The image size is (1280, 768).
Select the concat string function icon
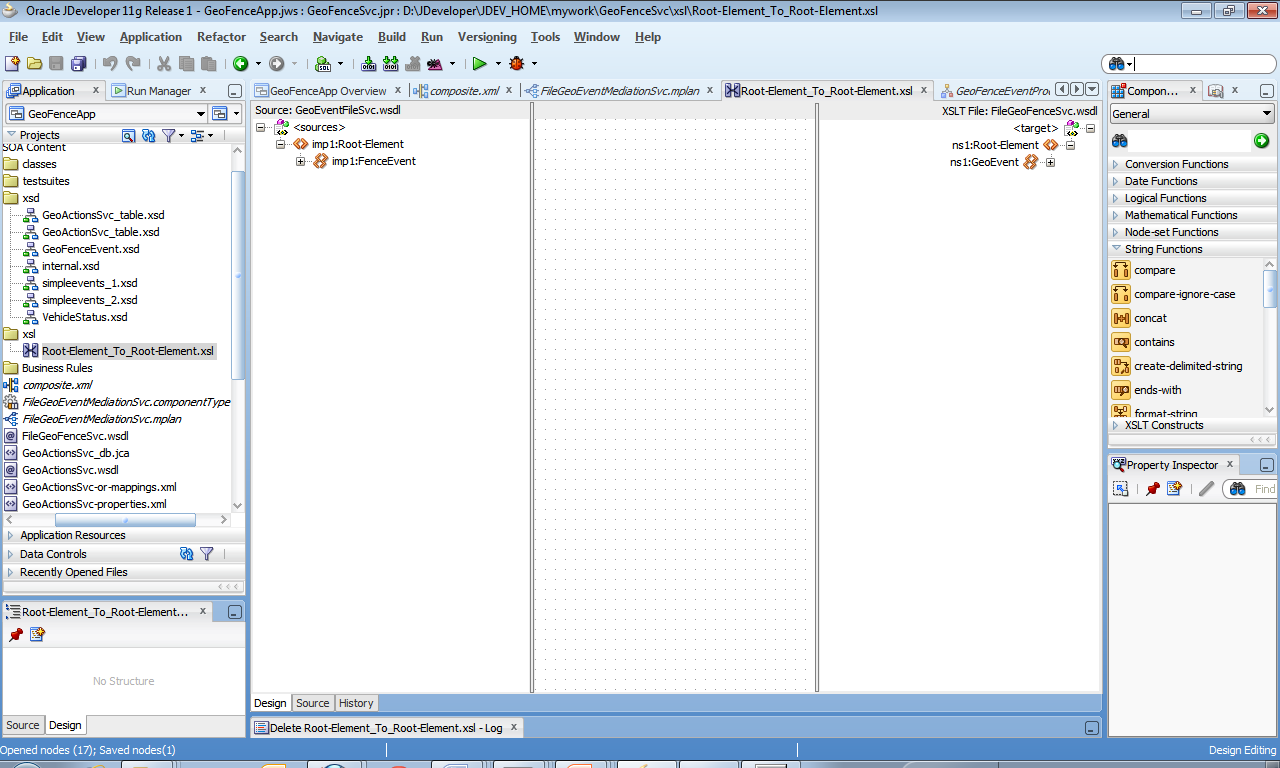point(1120,318)
